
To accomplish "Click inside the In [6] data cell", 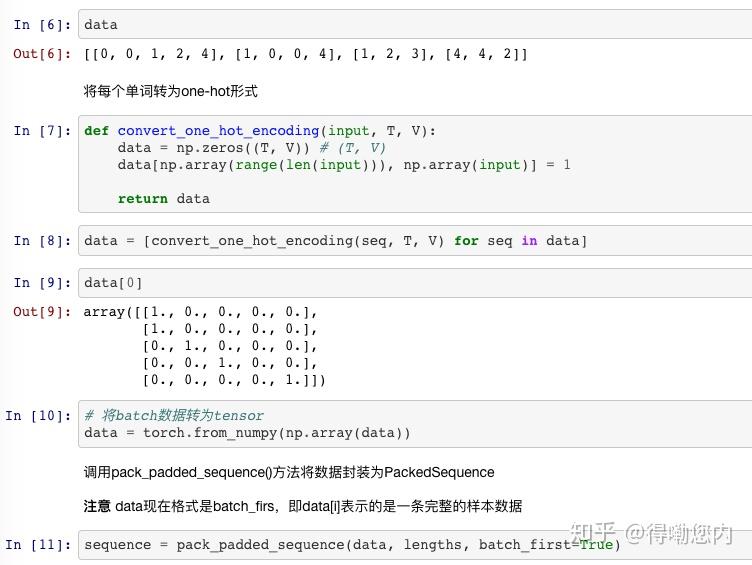I will [400, 24].
